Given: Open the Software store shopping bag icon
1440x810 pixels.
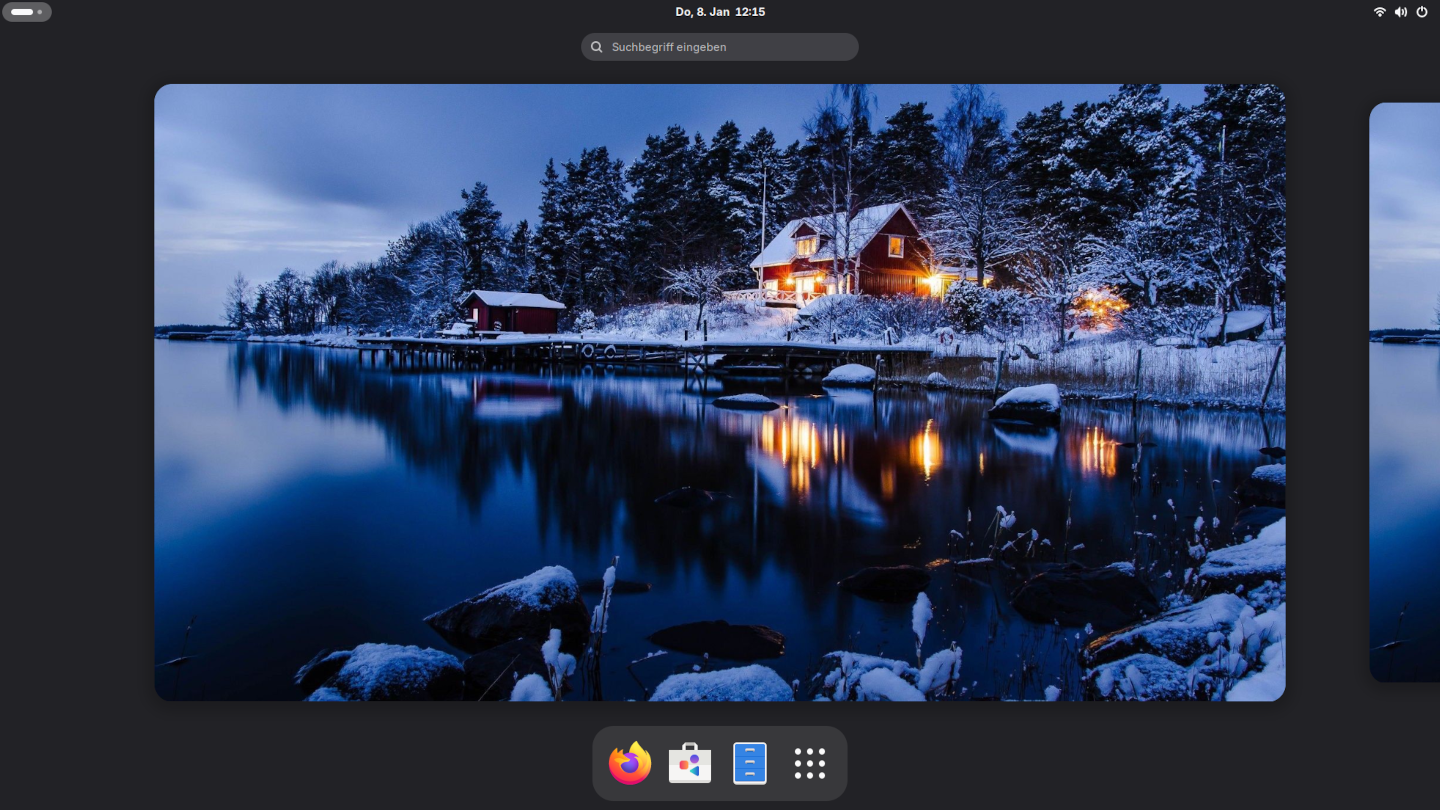Looking at the screenshot, I should click(x=690, y=763).
